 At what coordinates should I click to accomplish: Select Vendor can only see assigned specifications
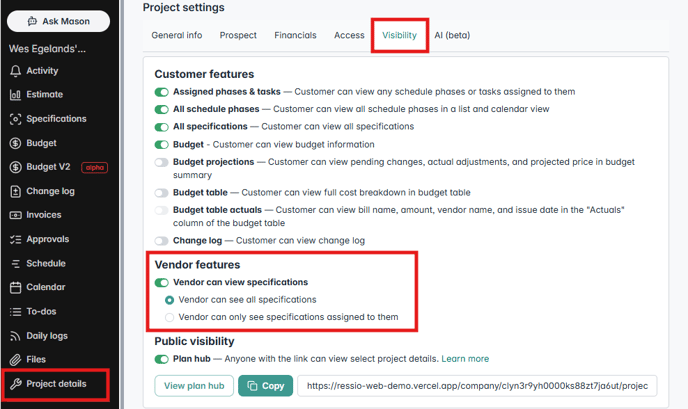pyautogui.click(x=169, y=317)
